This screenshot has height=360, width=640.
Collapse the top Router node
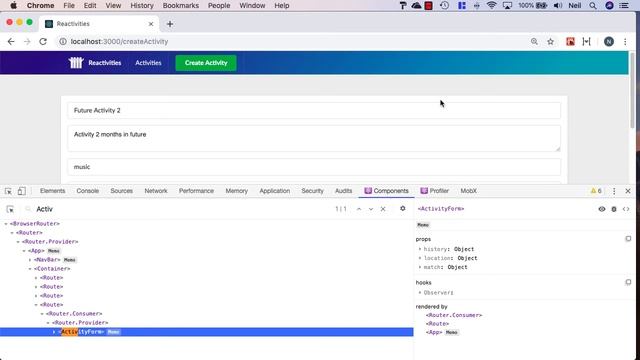point(12,233)
